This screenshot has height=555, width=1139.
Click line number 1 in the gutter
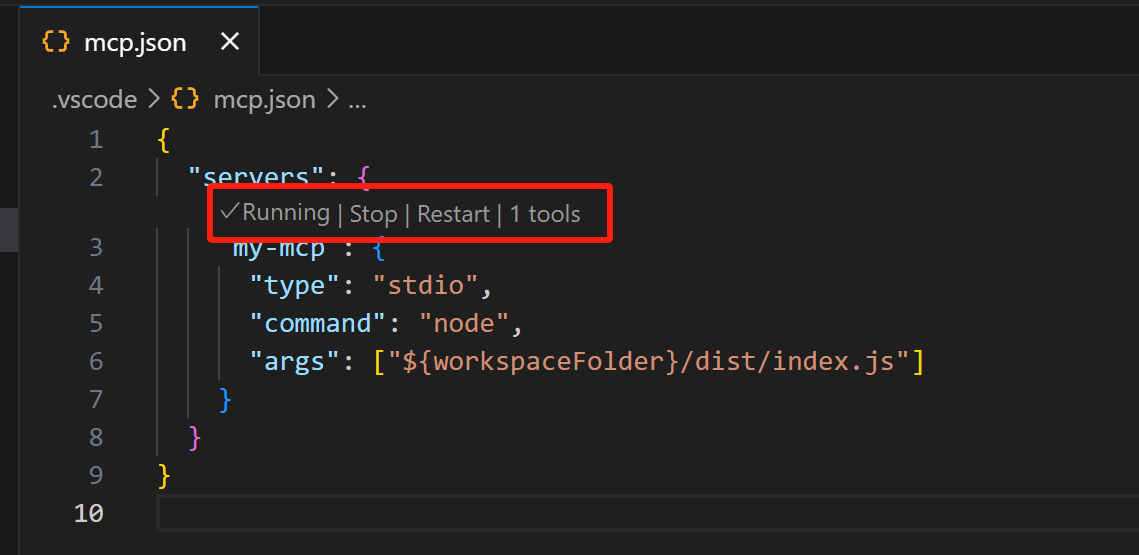[95, 139]
